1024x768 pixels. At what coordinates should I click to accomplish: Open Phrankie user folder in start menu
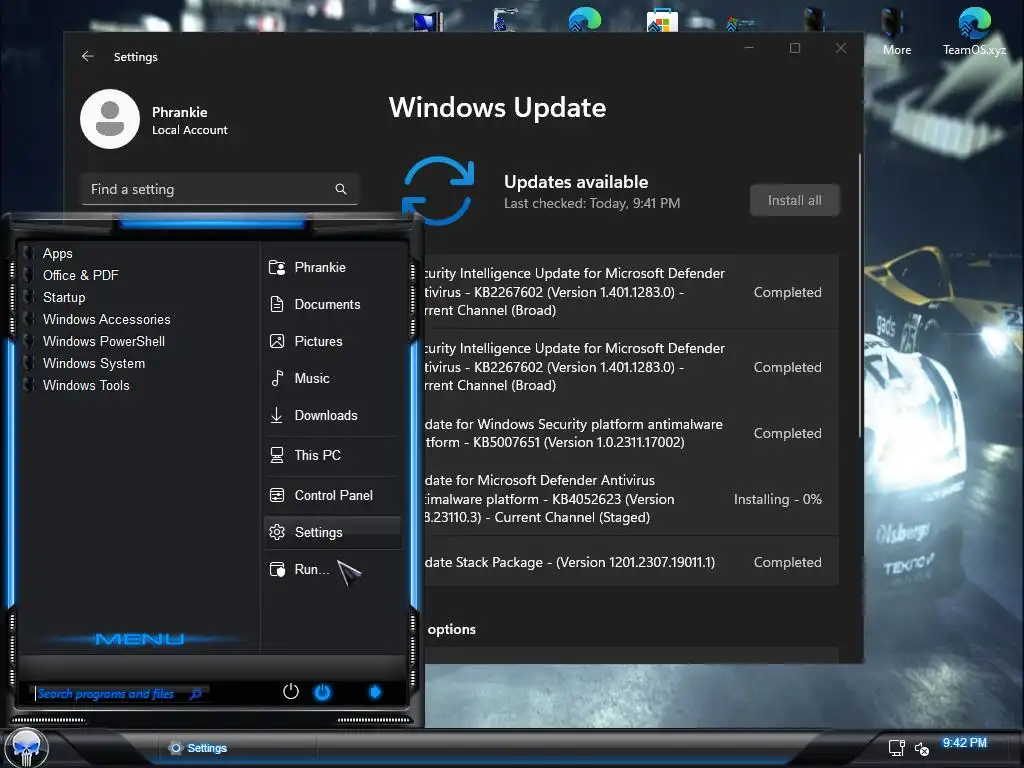(332, 268)
